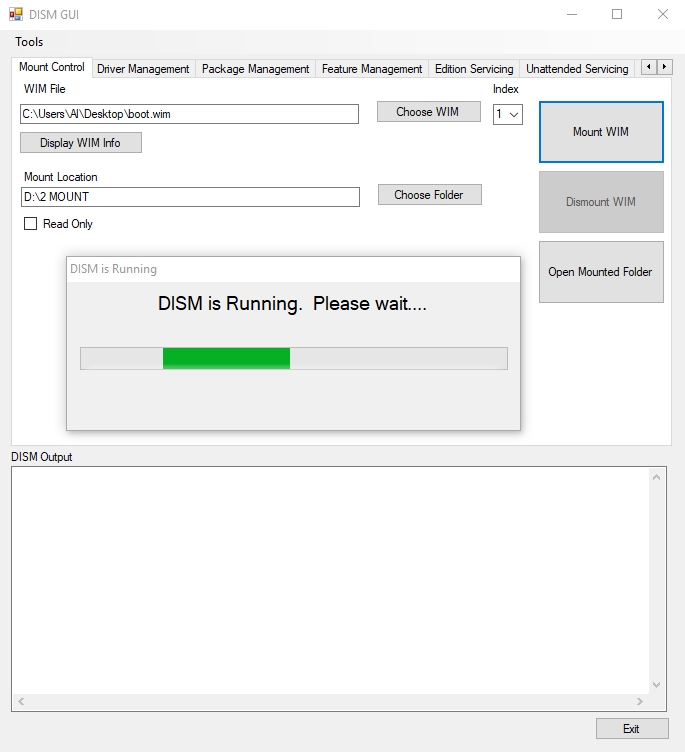
Task: Click the "WIM File" label
Action: [x=45, y=89]
